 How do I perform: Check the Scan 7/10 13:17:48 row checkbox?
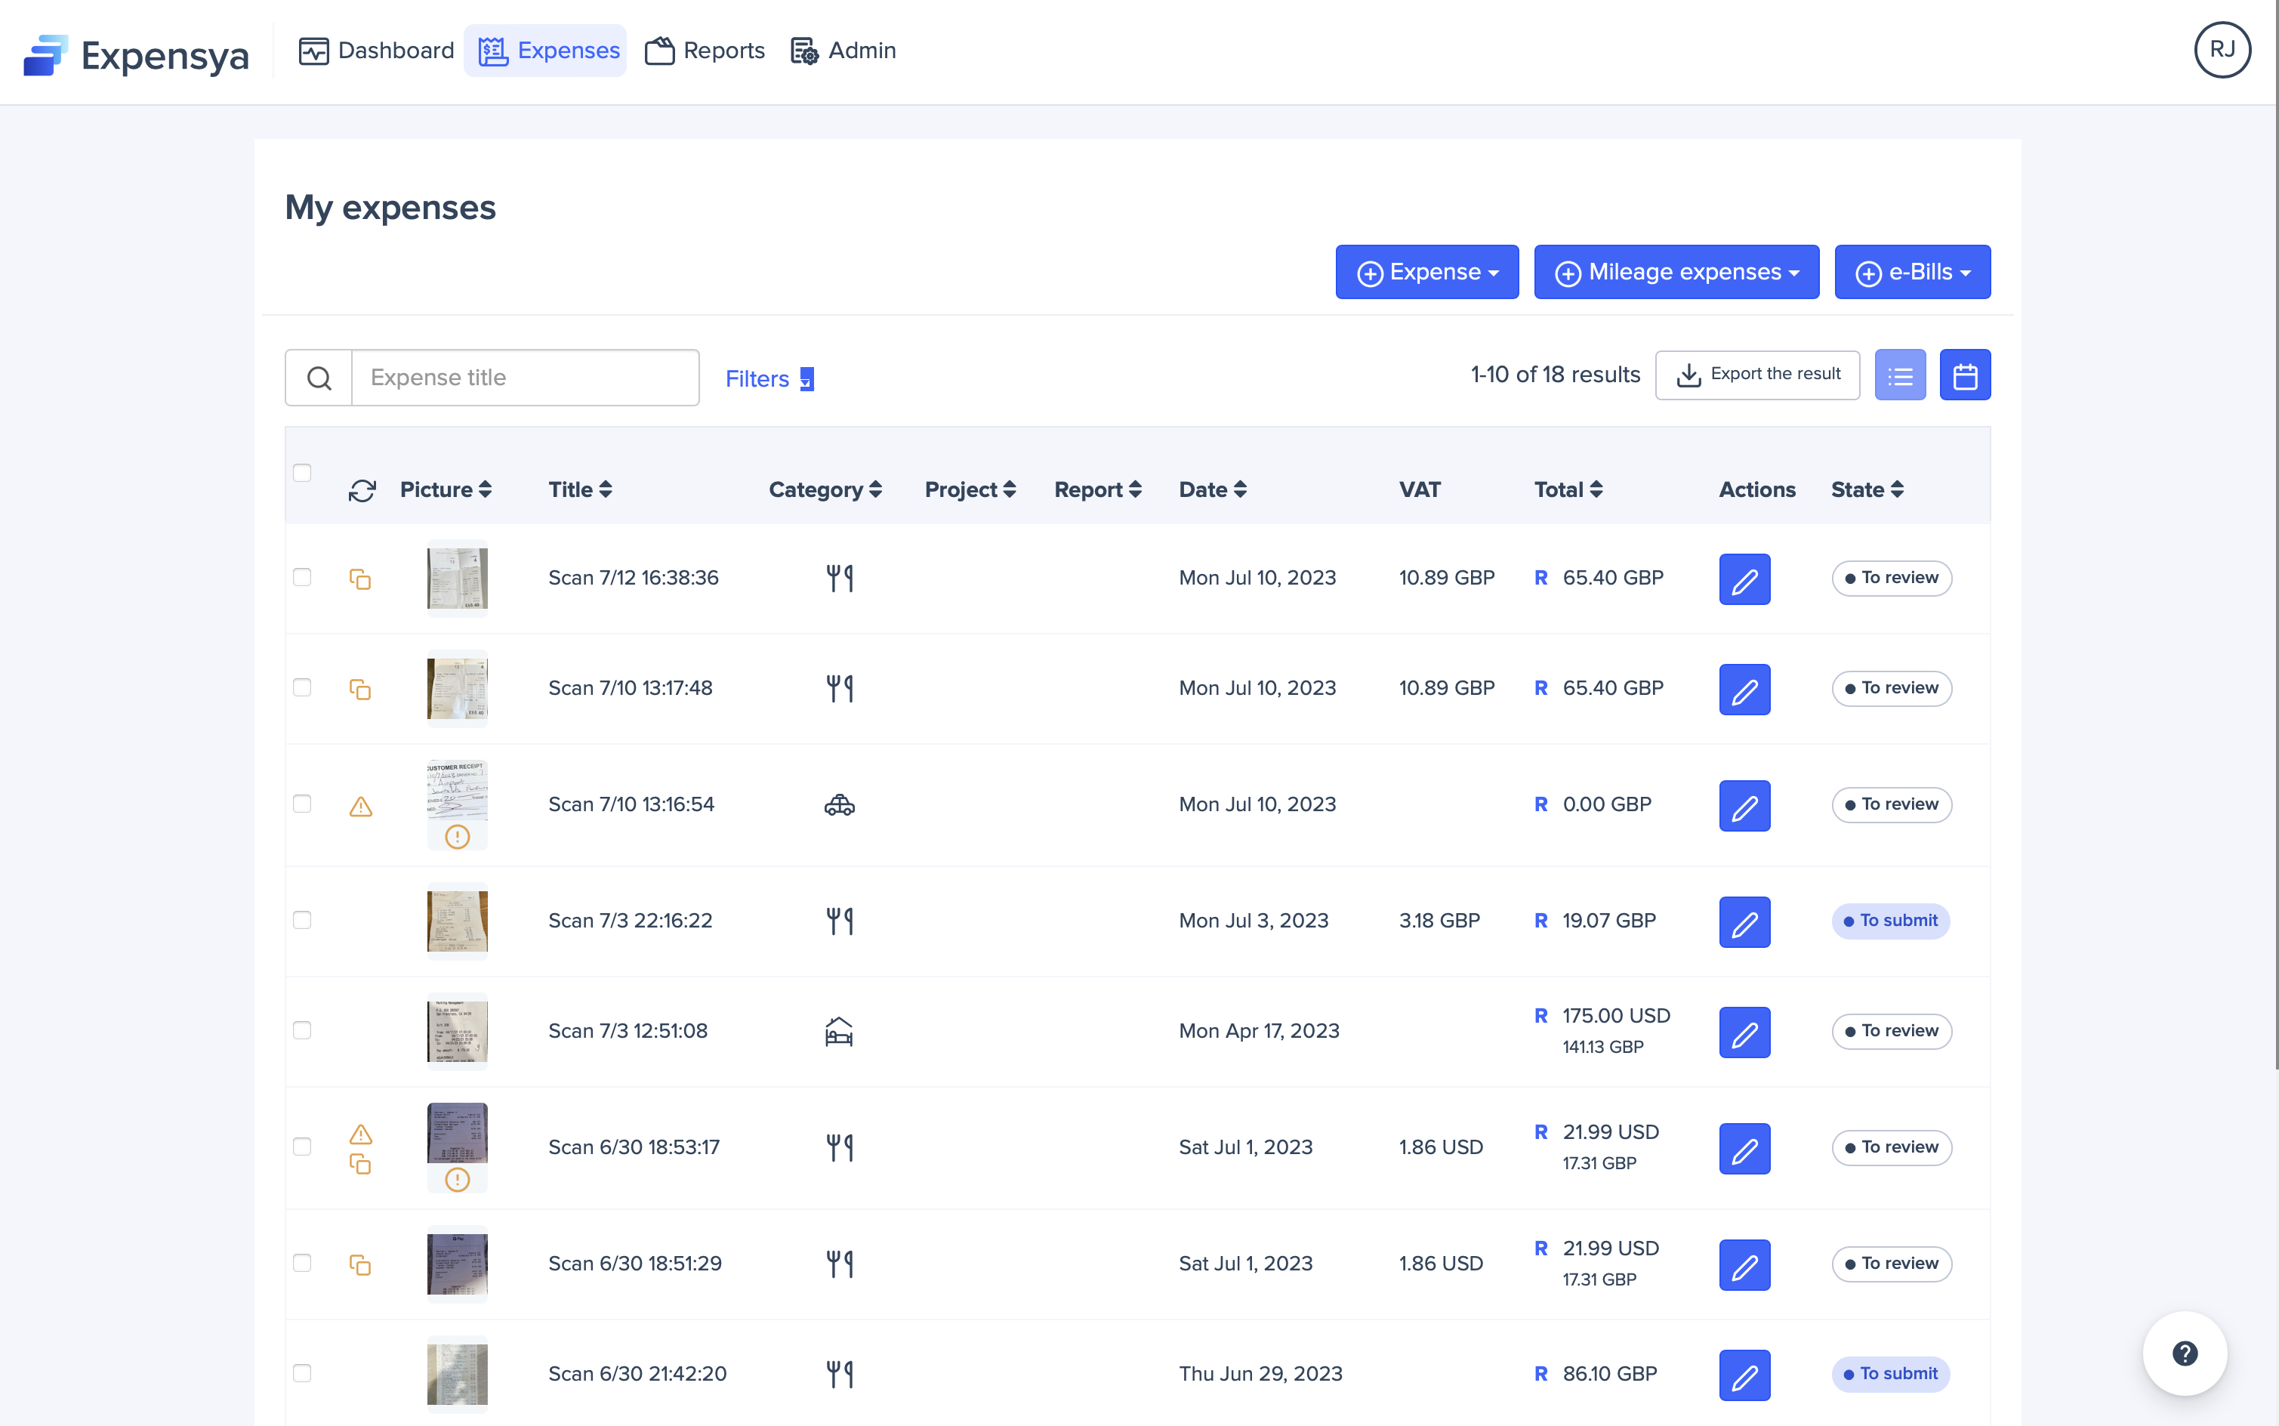click(302, 688)
